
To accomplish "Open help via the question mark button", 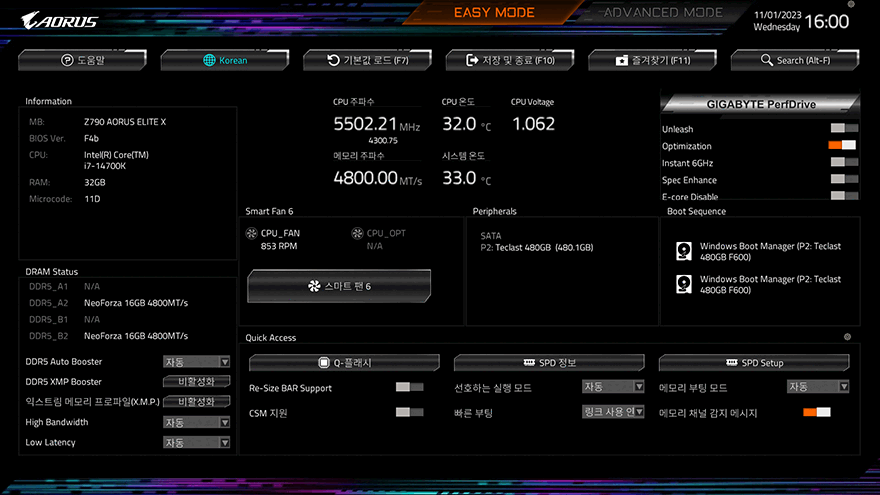I will pyautogui.click(x=67, y=60).
